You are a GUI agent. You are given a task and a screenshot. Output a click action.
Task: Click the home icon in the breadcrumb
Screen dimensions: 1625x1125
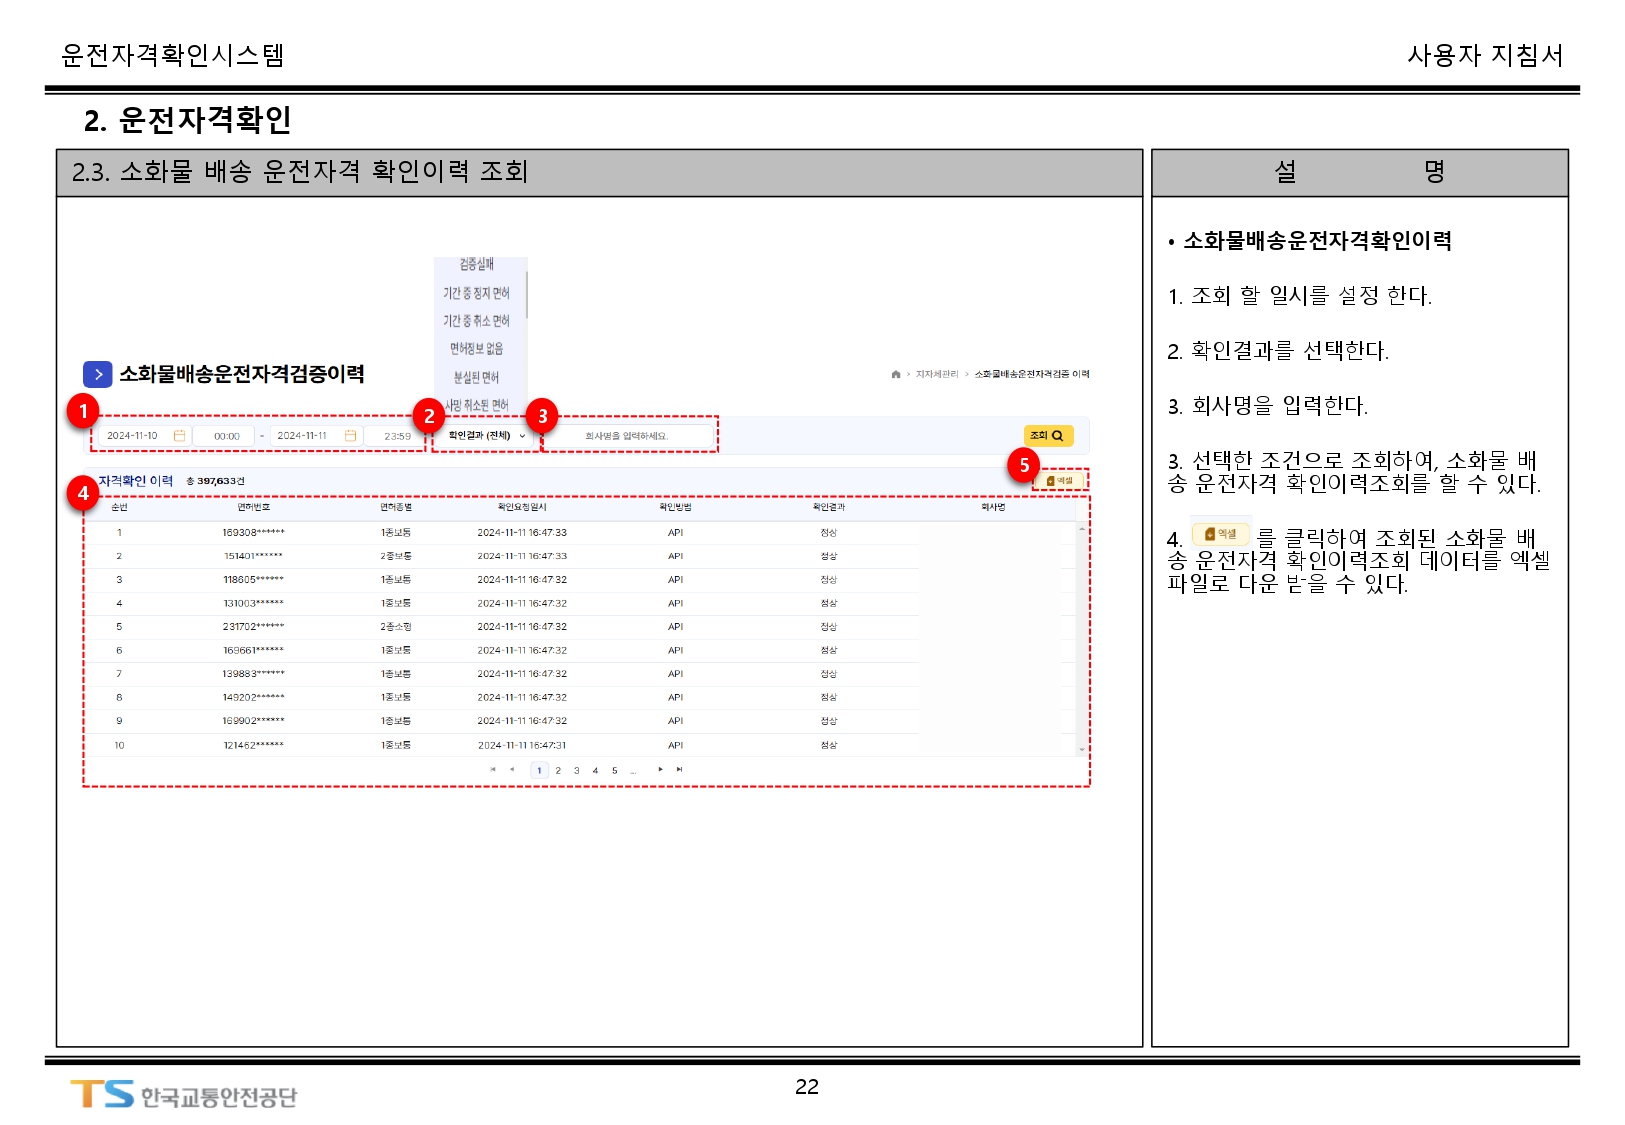click(895, 374)
